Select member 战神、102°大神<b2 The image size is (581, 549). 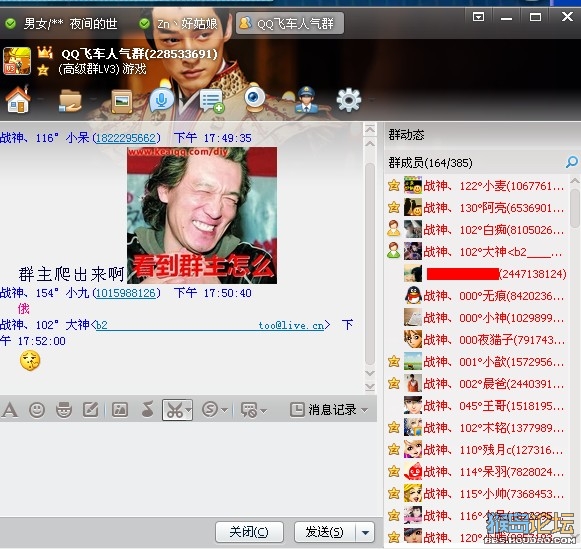point(477,252)
